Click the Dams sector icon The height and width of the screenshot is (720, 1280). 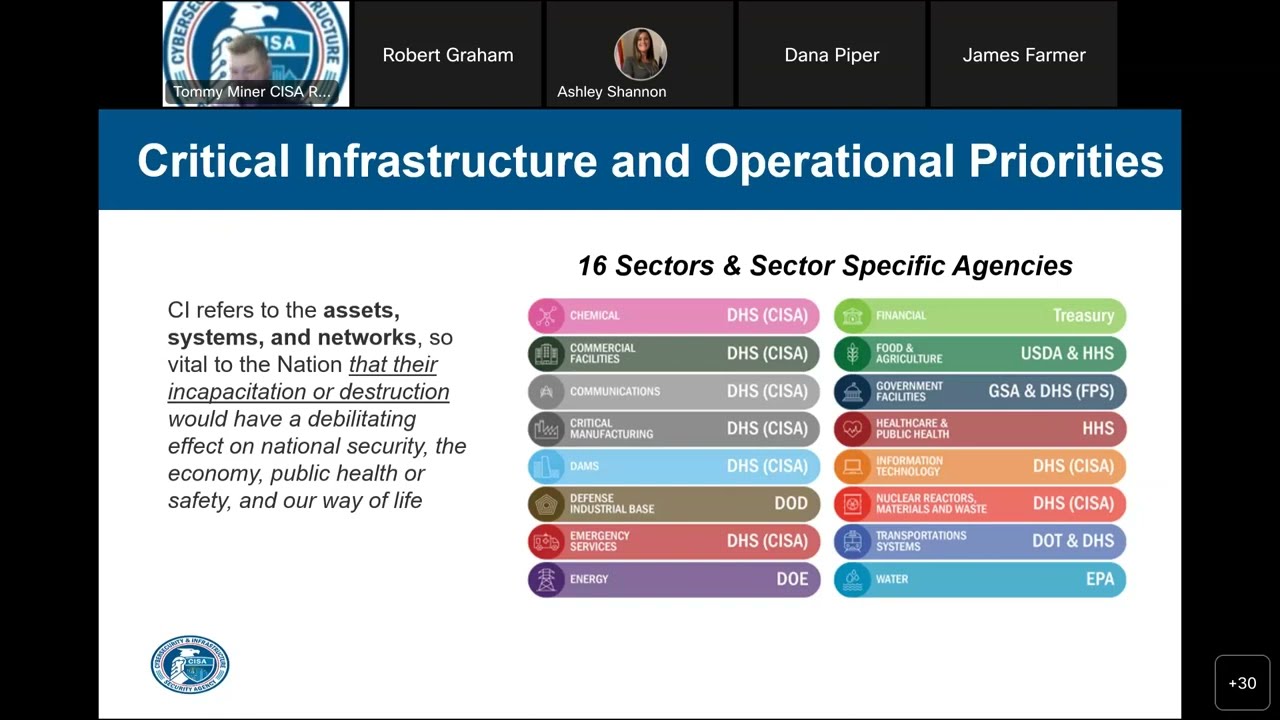click(x=547, y=466)
